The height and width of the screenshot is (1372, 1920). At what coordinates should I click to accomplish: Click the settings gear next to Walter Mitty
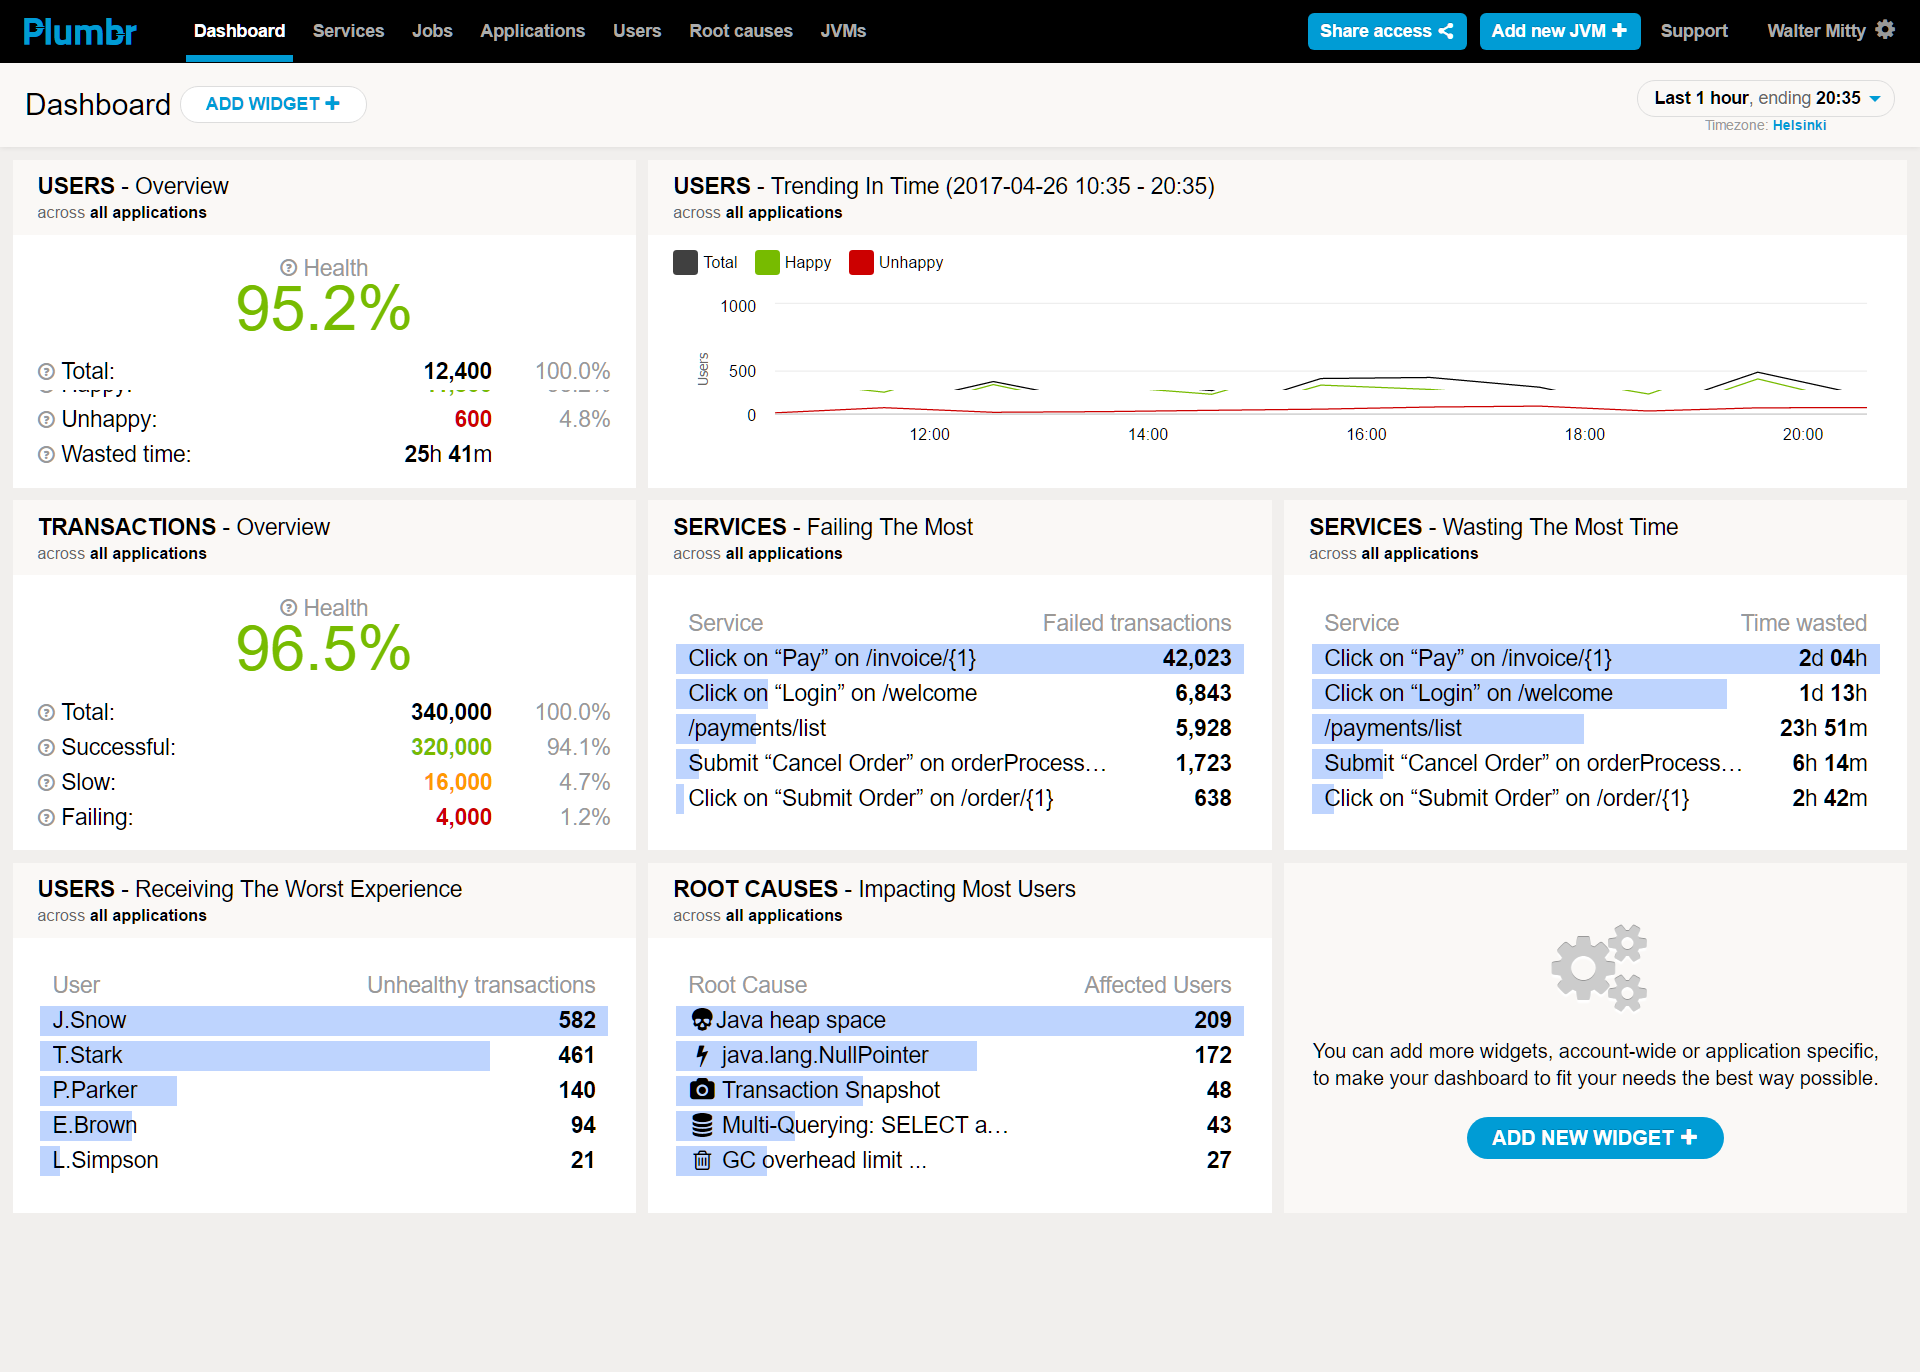point(1885,30)
